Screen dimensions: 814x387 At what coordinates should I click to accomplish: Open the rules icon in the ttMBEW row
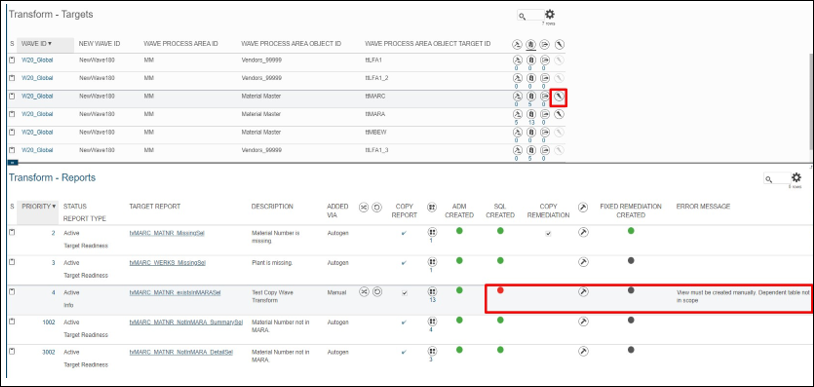click(x=517, y=132)
